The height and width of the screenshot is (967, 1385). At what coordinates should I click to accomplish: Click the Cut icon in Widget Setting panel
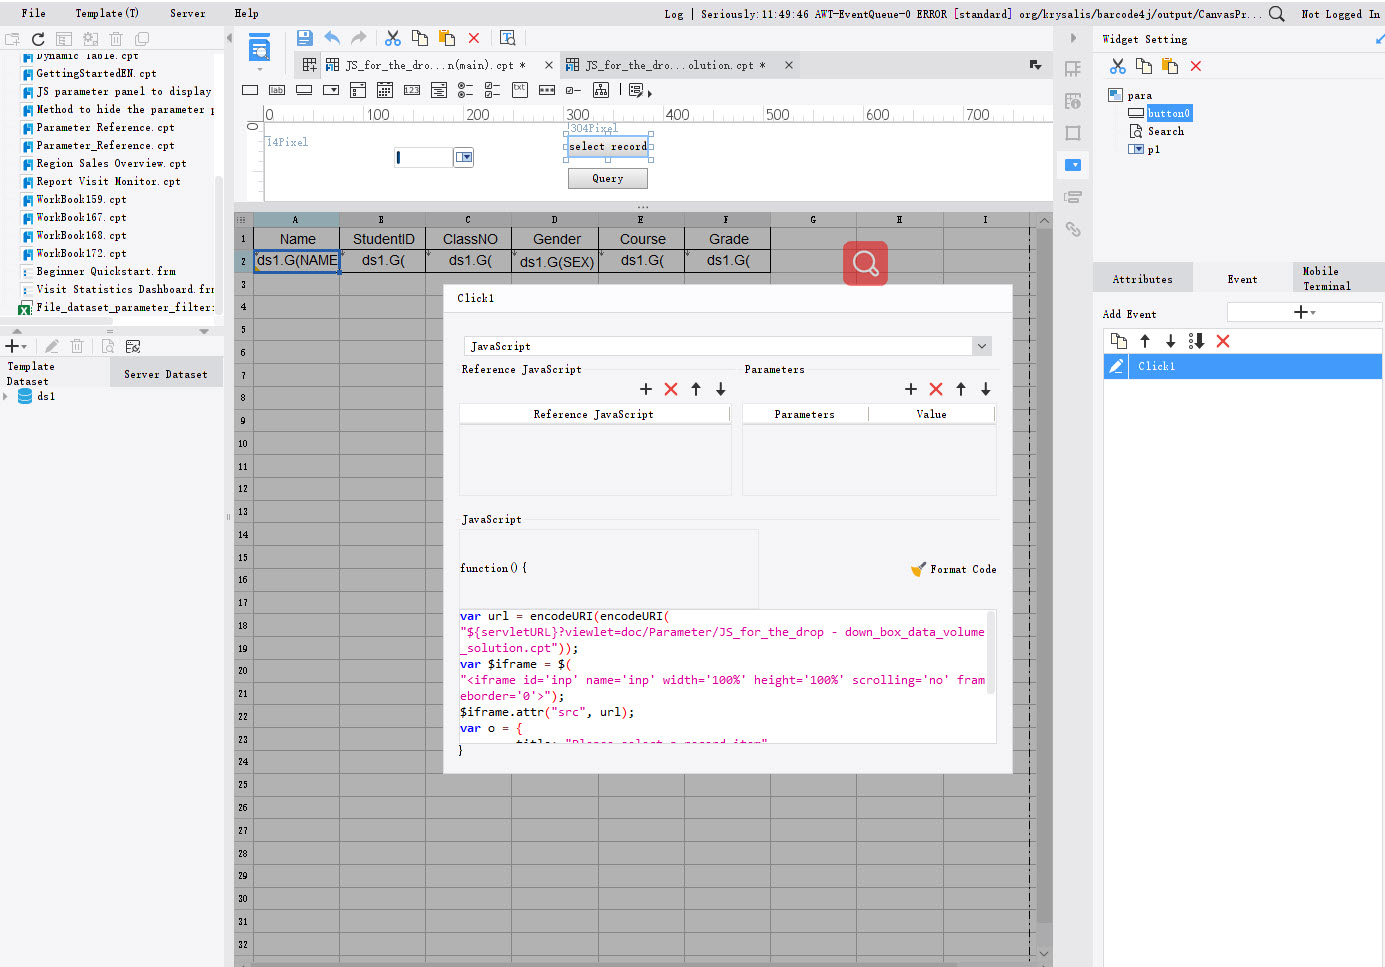(x=1118, y=66)
